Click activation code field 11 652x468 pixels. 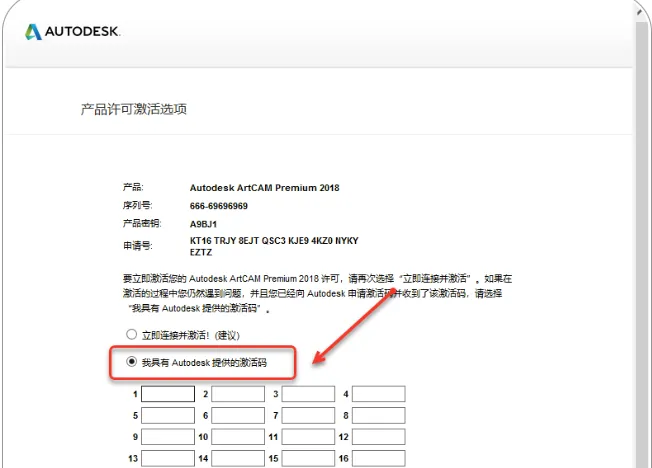tap(308, 437)
